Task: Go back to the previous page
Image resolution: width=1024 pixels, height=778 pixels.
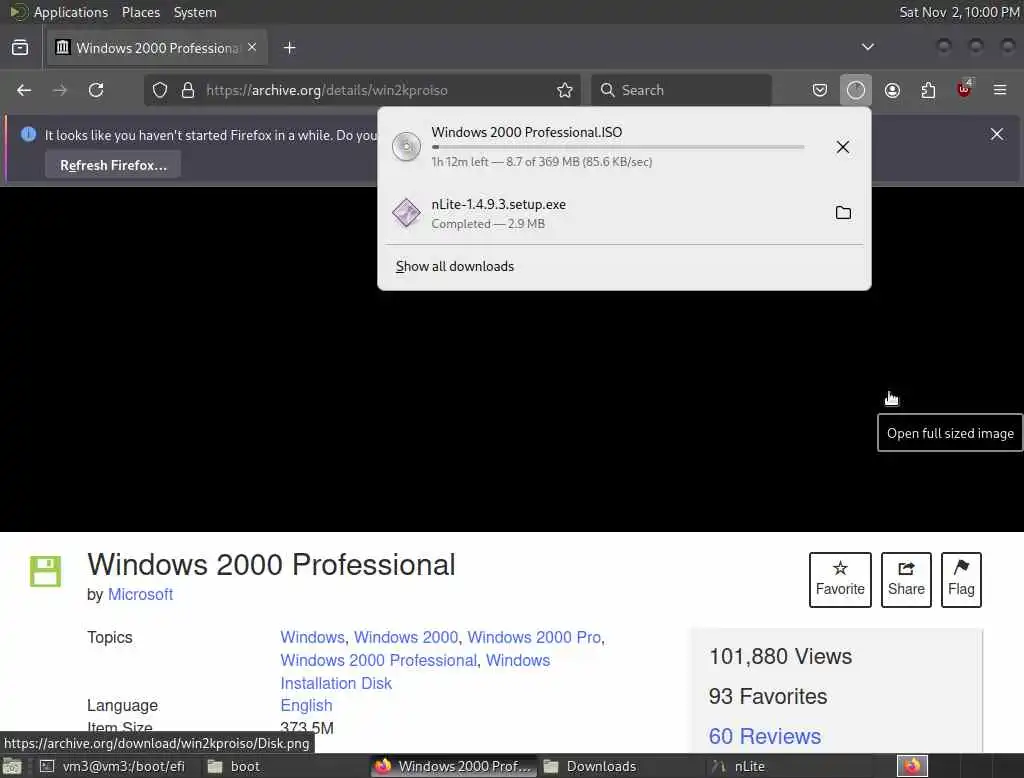Action: point(24,90)
